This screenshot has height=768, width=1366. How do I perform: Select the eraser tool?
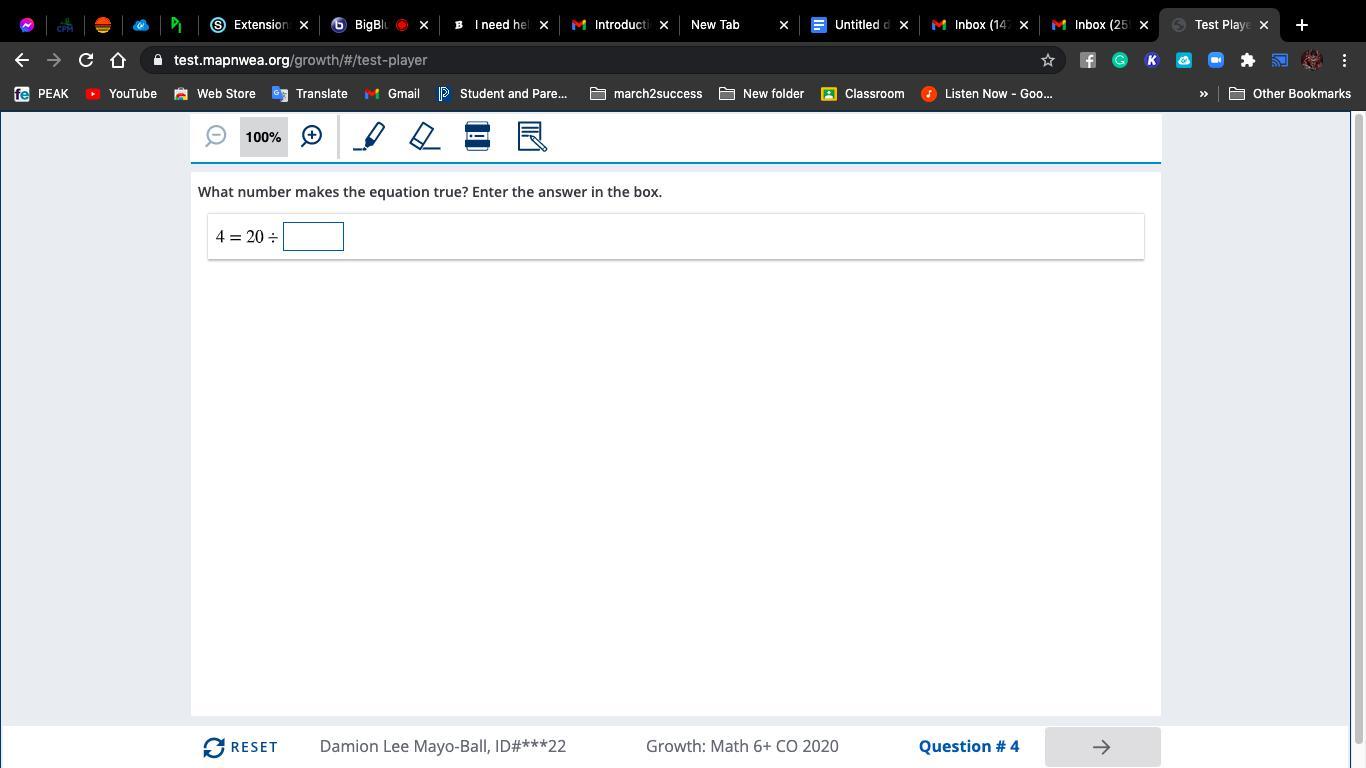425,136
